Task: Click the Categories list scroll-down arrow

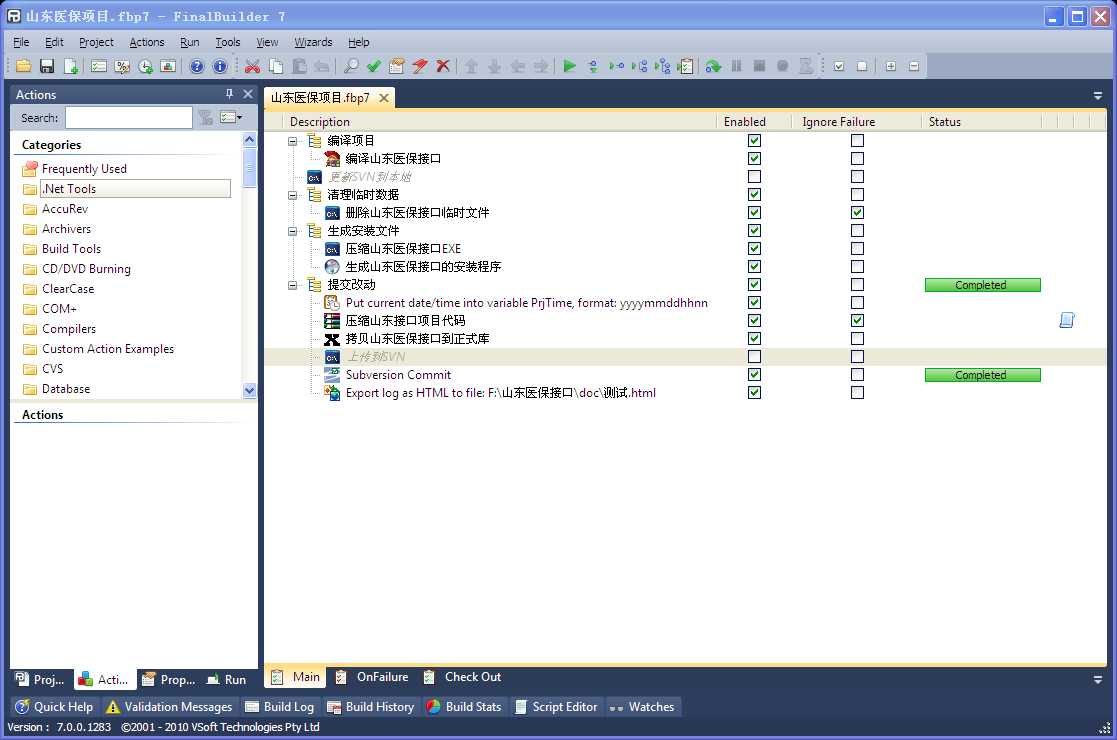Action: tap(249, 390)
